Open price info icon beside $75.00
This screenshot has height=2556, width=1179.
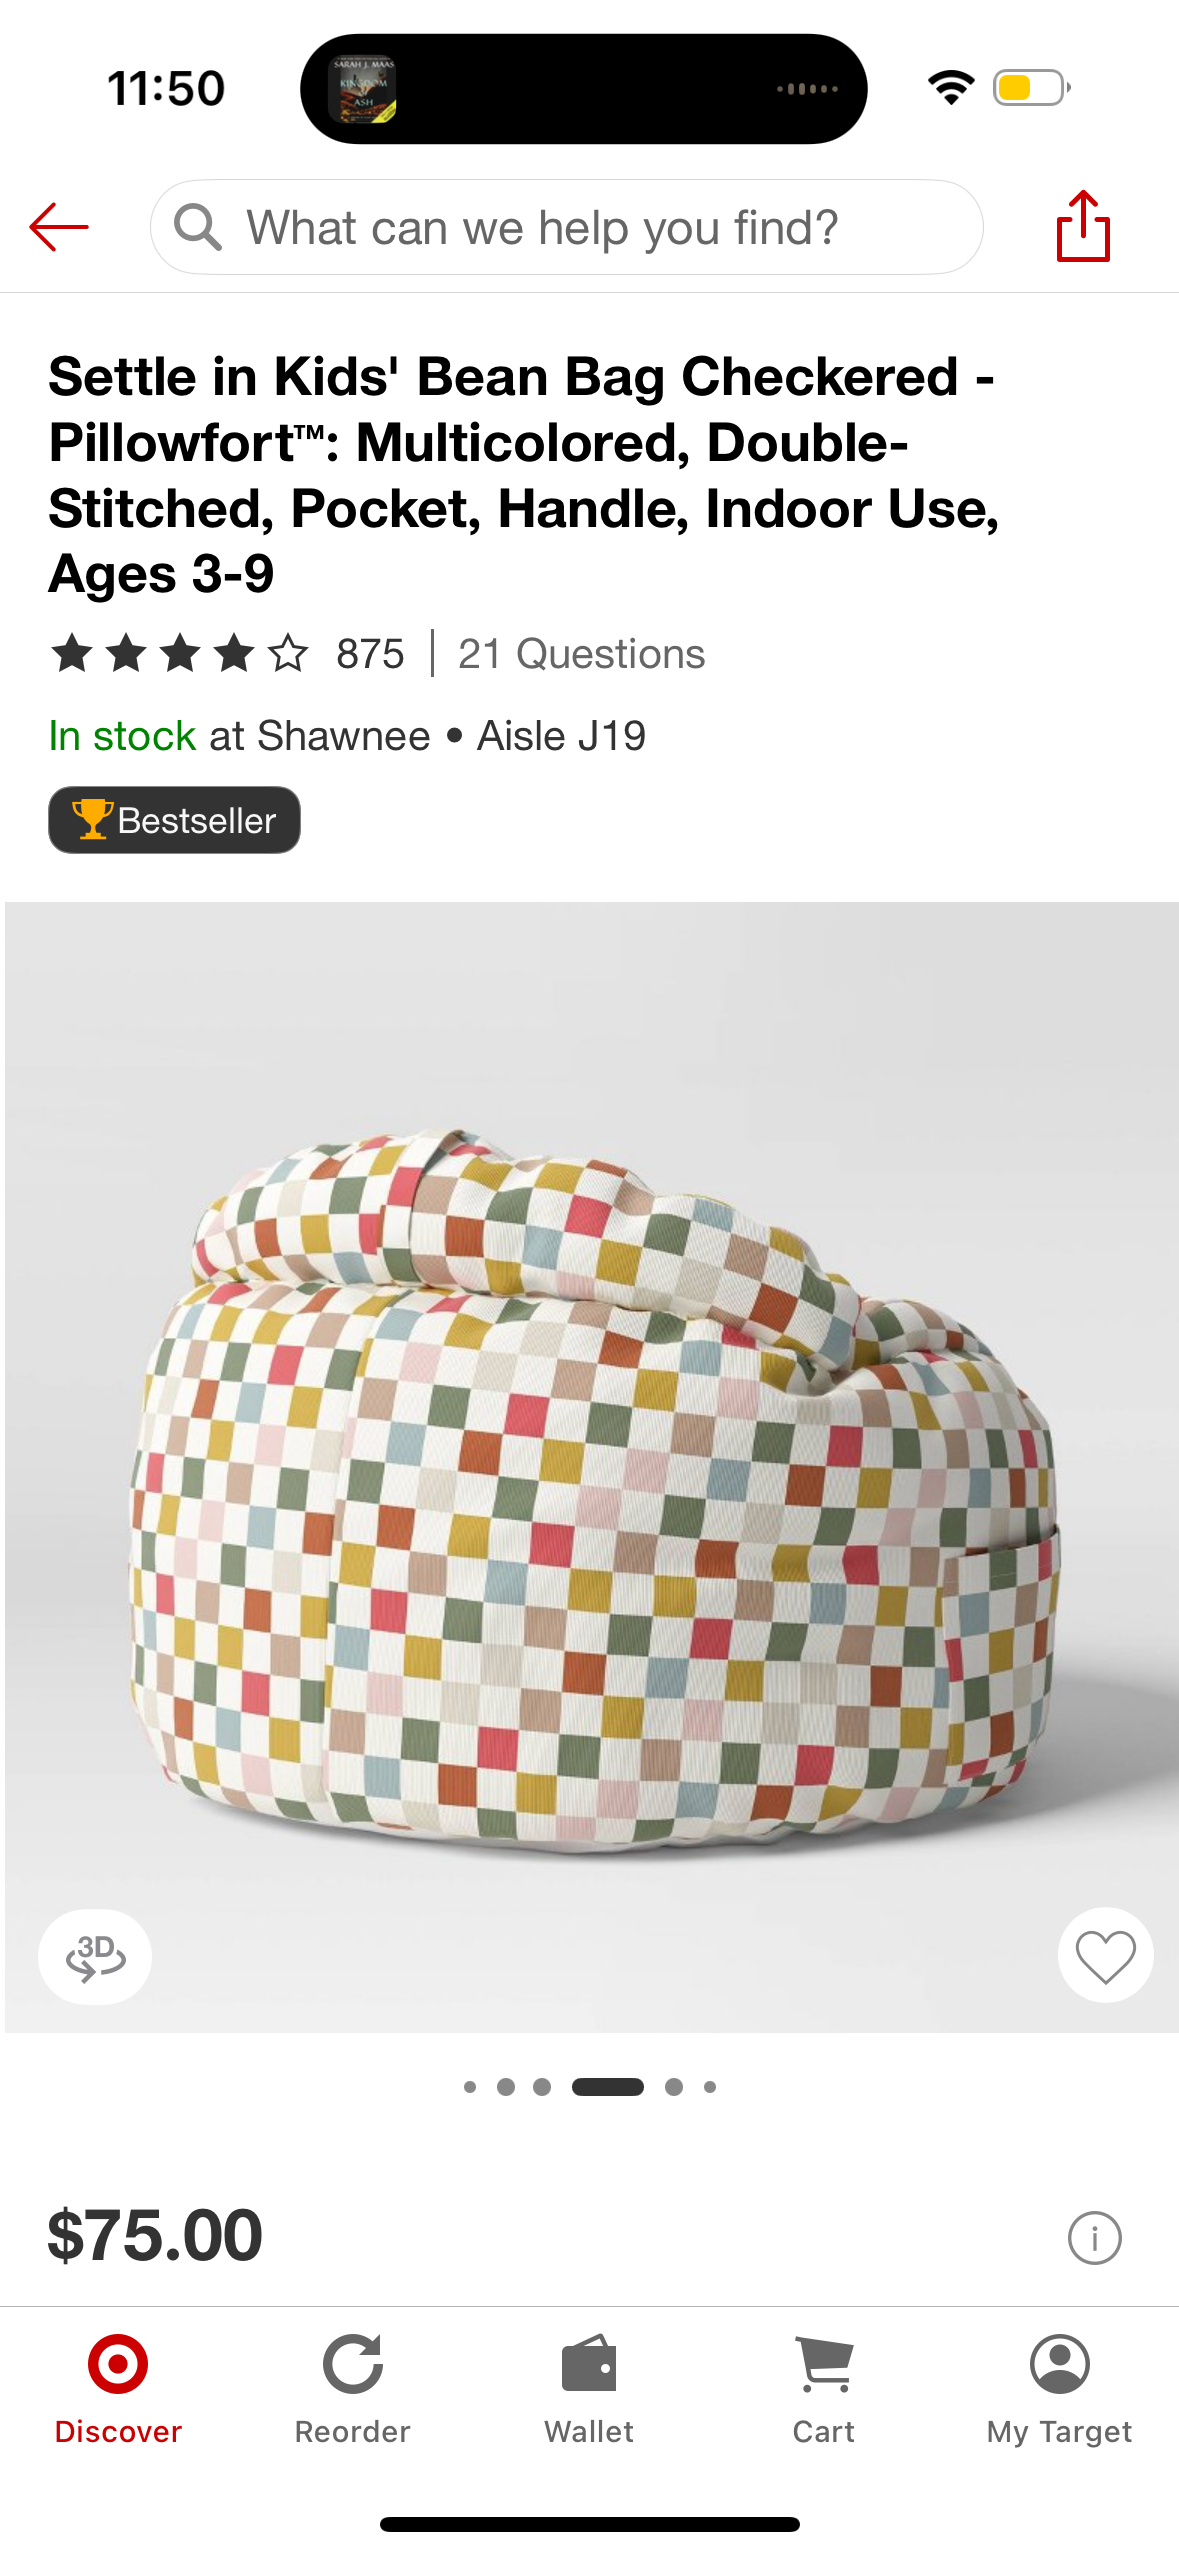[1094, 2237]
